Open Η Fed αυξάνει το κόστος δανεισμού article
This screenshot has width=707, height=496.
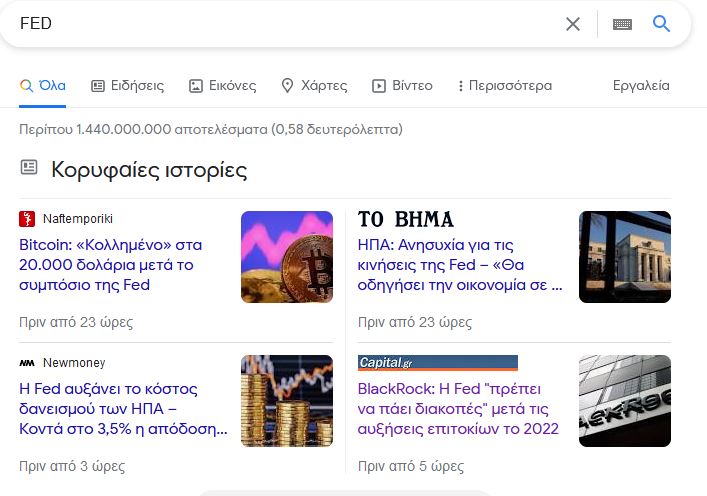[x=123, y=409]
